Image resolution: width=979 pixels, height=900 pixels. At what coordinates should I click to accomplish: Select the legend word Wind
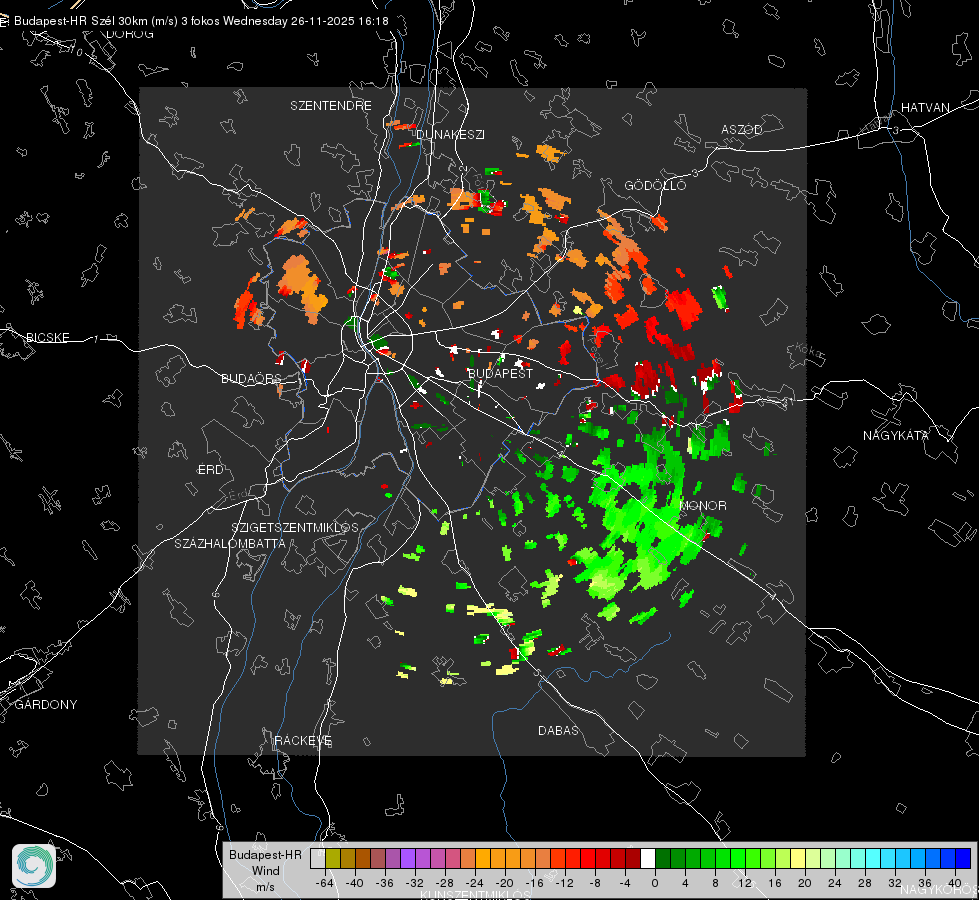[265, 870]
